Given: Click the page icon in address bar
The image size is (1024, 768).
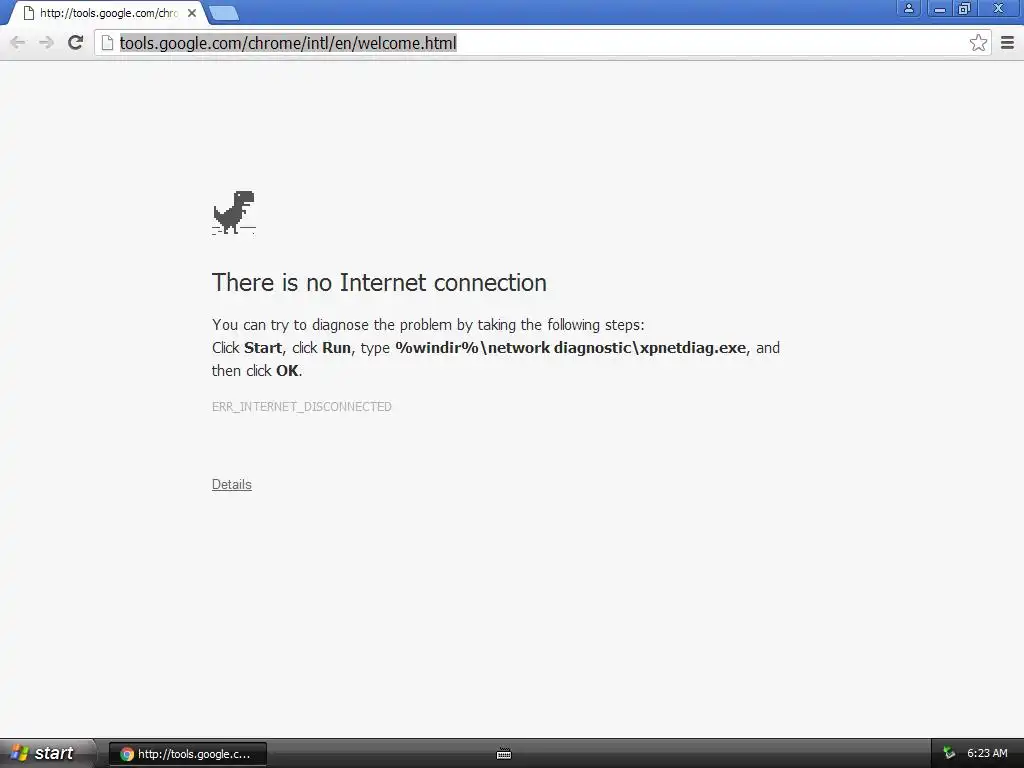Looking at the screenshot, I should (x=107, y=43).
